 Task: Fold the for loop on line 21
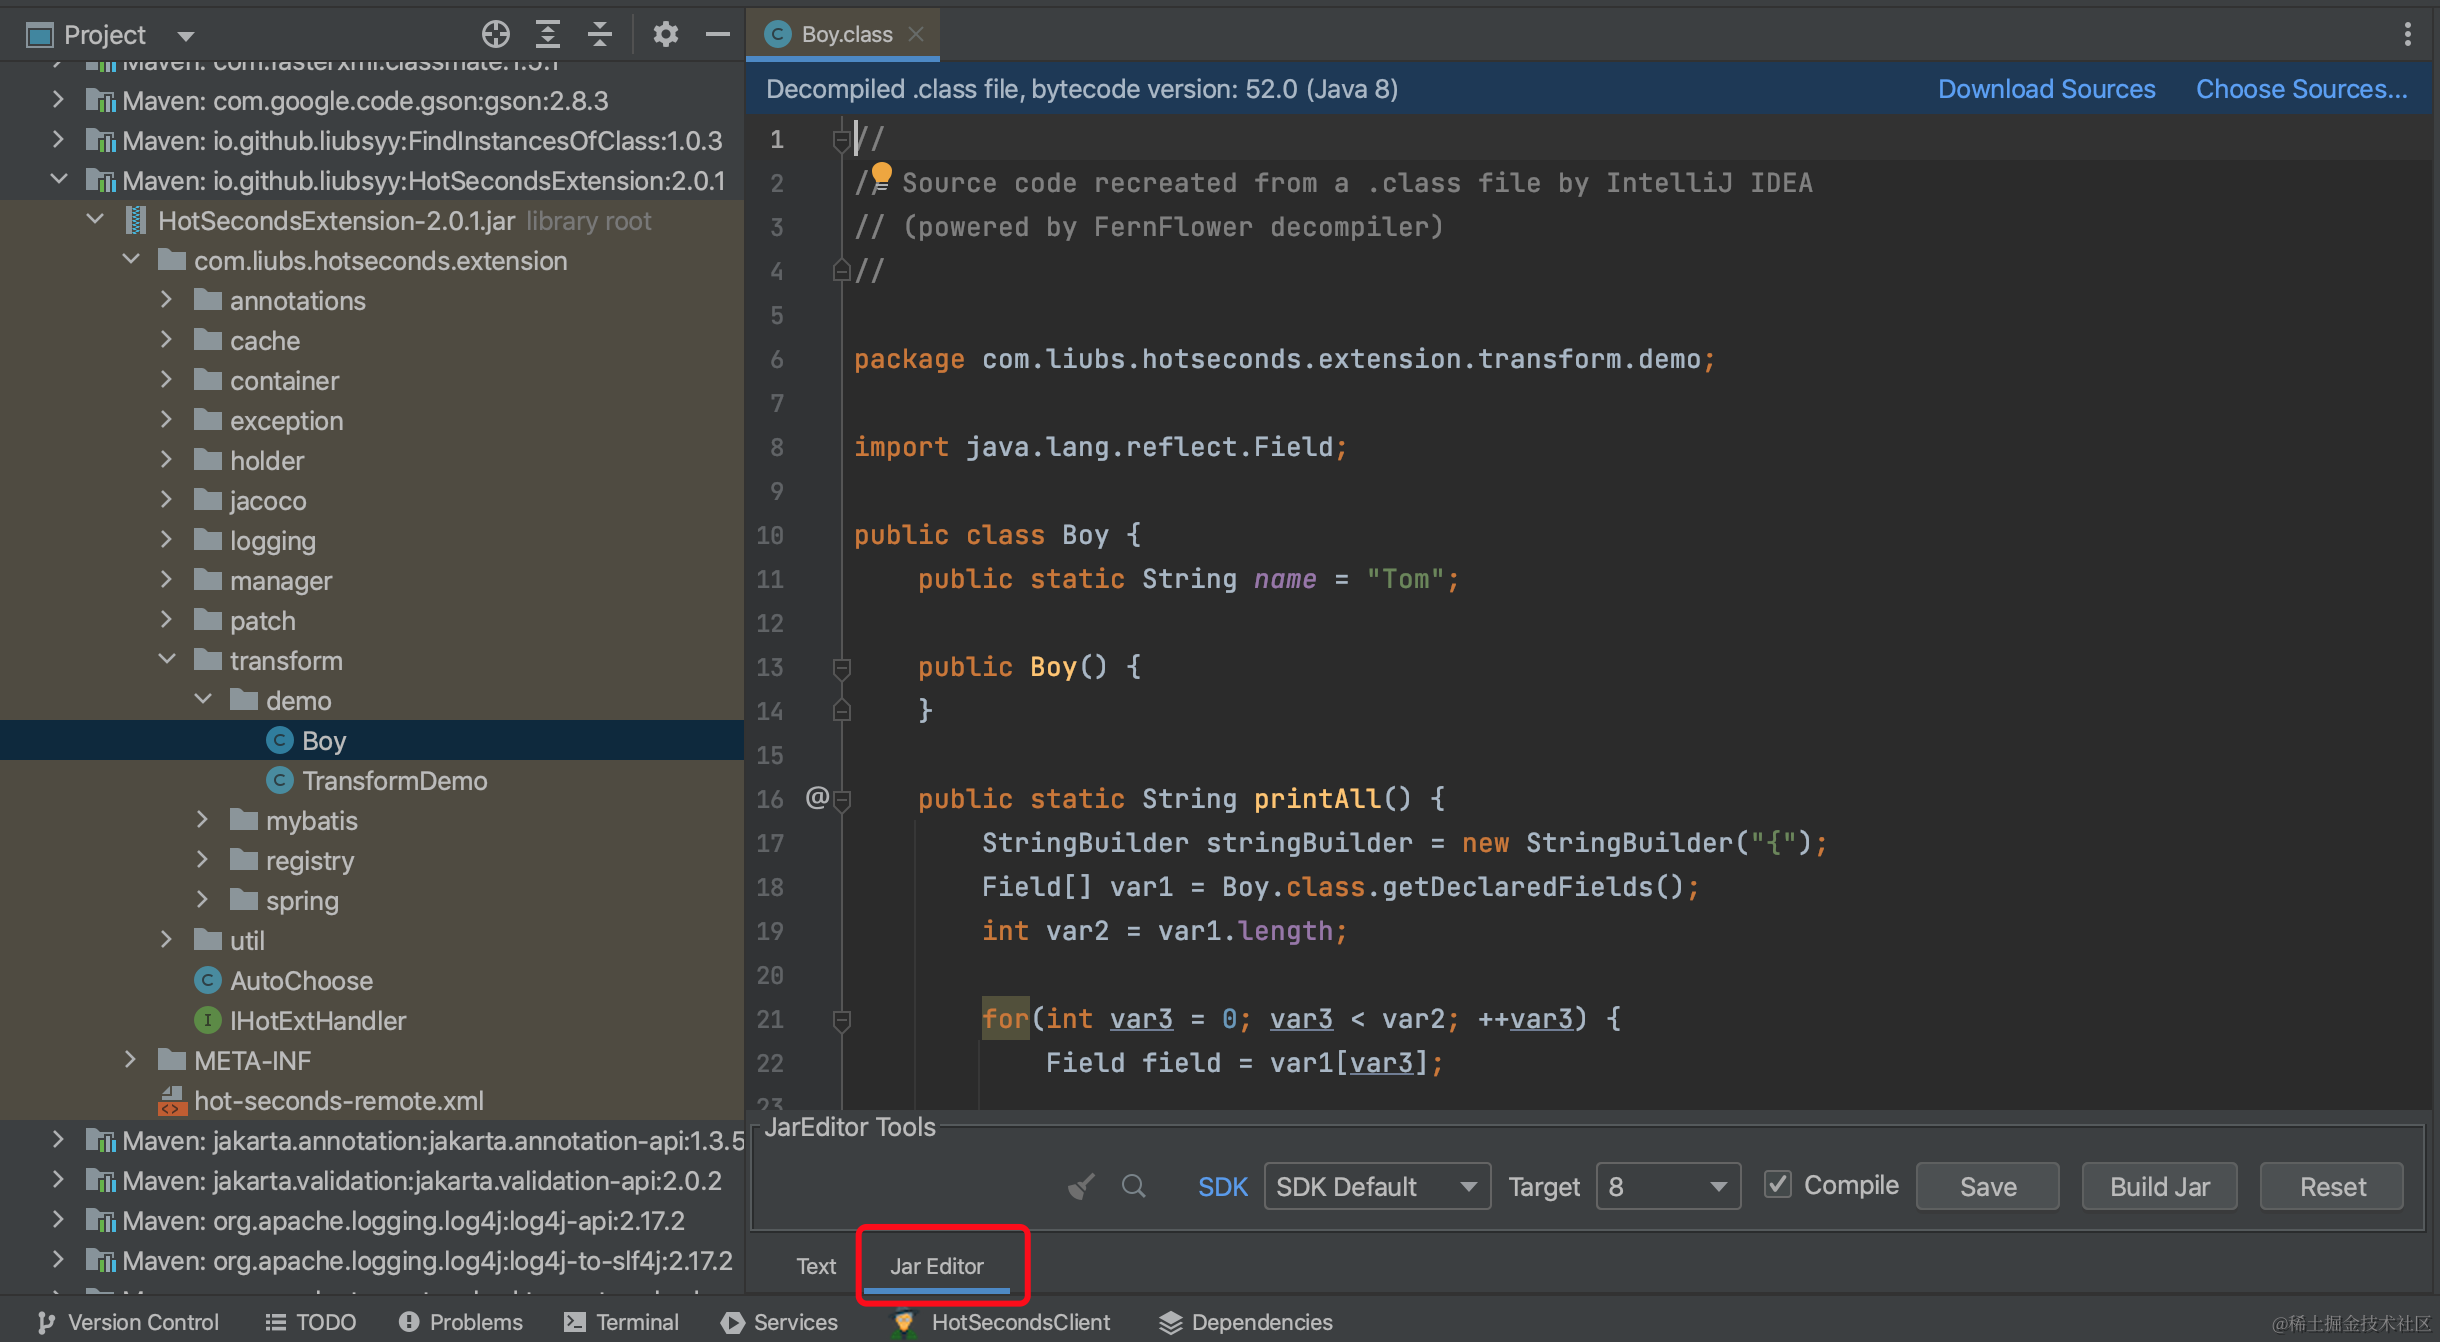pos(842,1019)
